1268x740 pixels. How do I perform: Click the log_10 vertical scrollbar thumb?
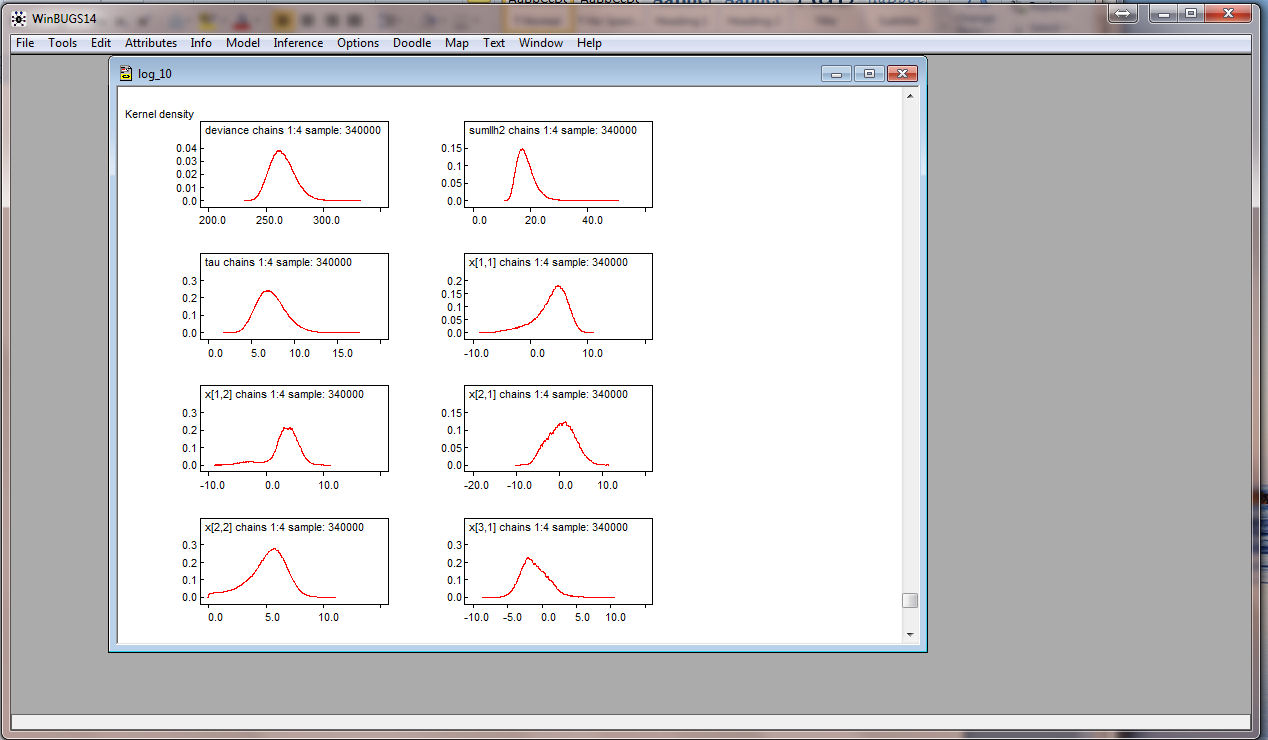pos(909,600)
